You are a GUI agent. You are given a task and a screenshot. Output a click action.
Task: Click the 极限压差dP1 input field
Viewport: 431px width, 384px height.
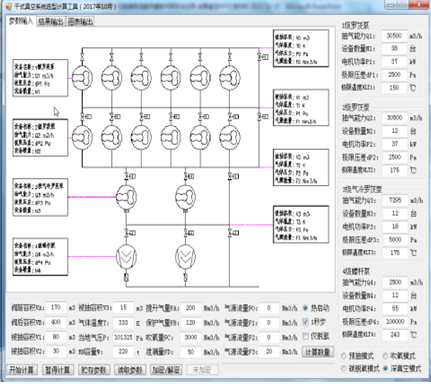(394, 75)
